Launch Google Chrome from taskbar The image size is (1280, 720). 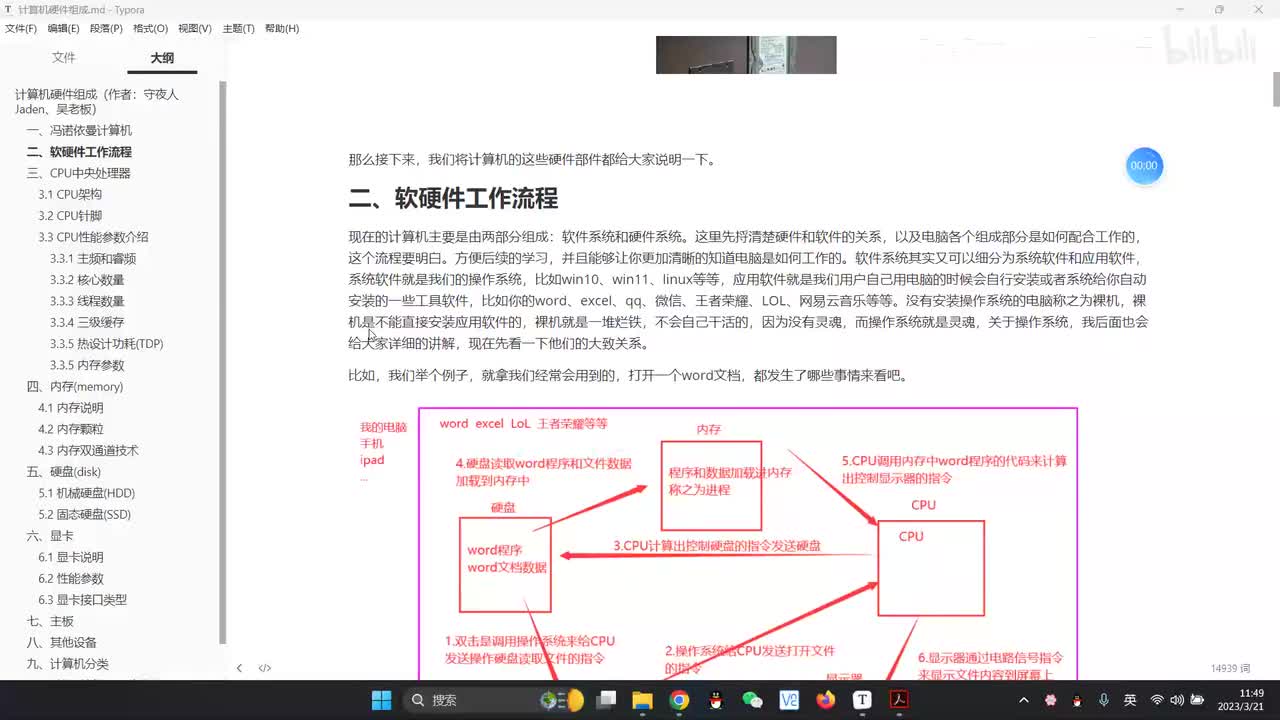coord(679,700)
